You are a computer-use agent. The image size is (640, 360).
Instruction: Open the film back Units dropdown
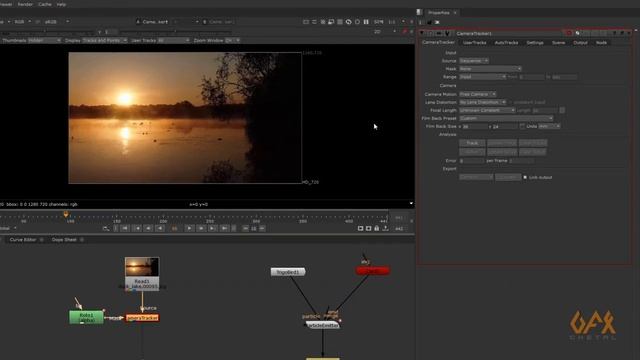click(x=549, y=127)
